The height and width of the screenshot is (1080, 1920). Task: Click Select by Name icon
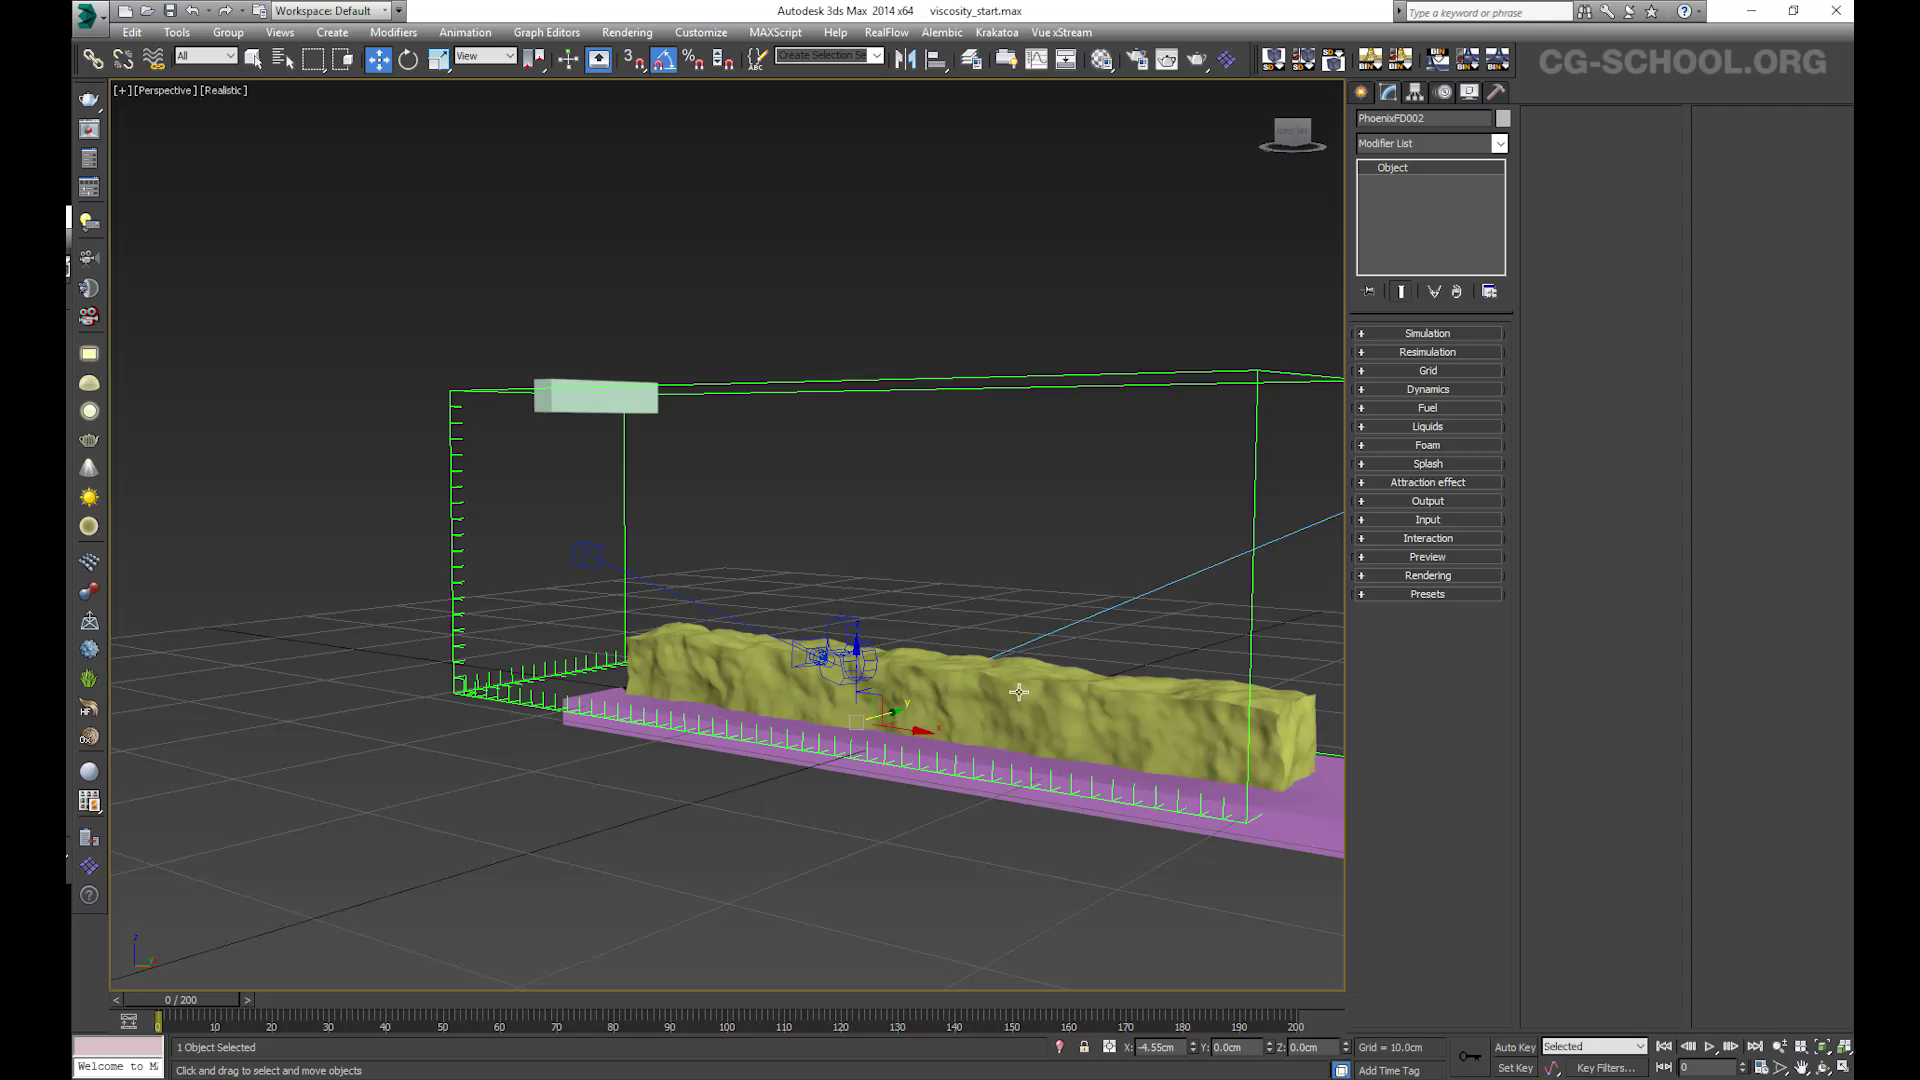(x=283, y=60)
